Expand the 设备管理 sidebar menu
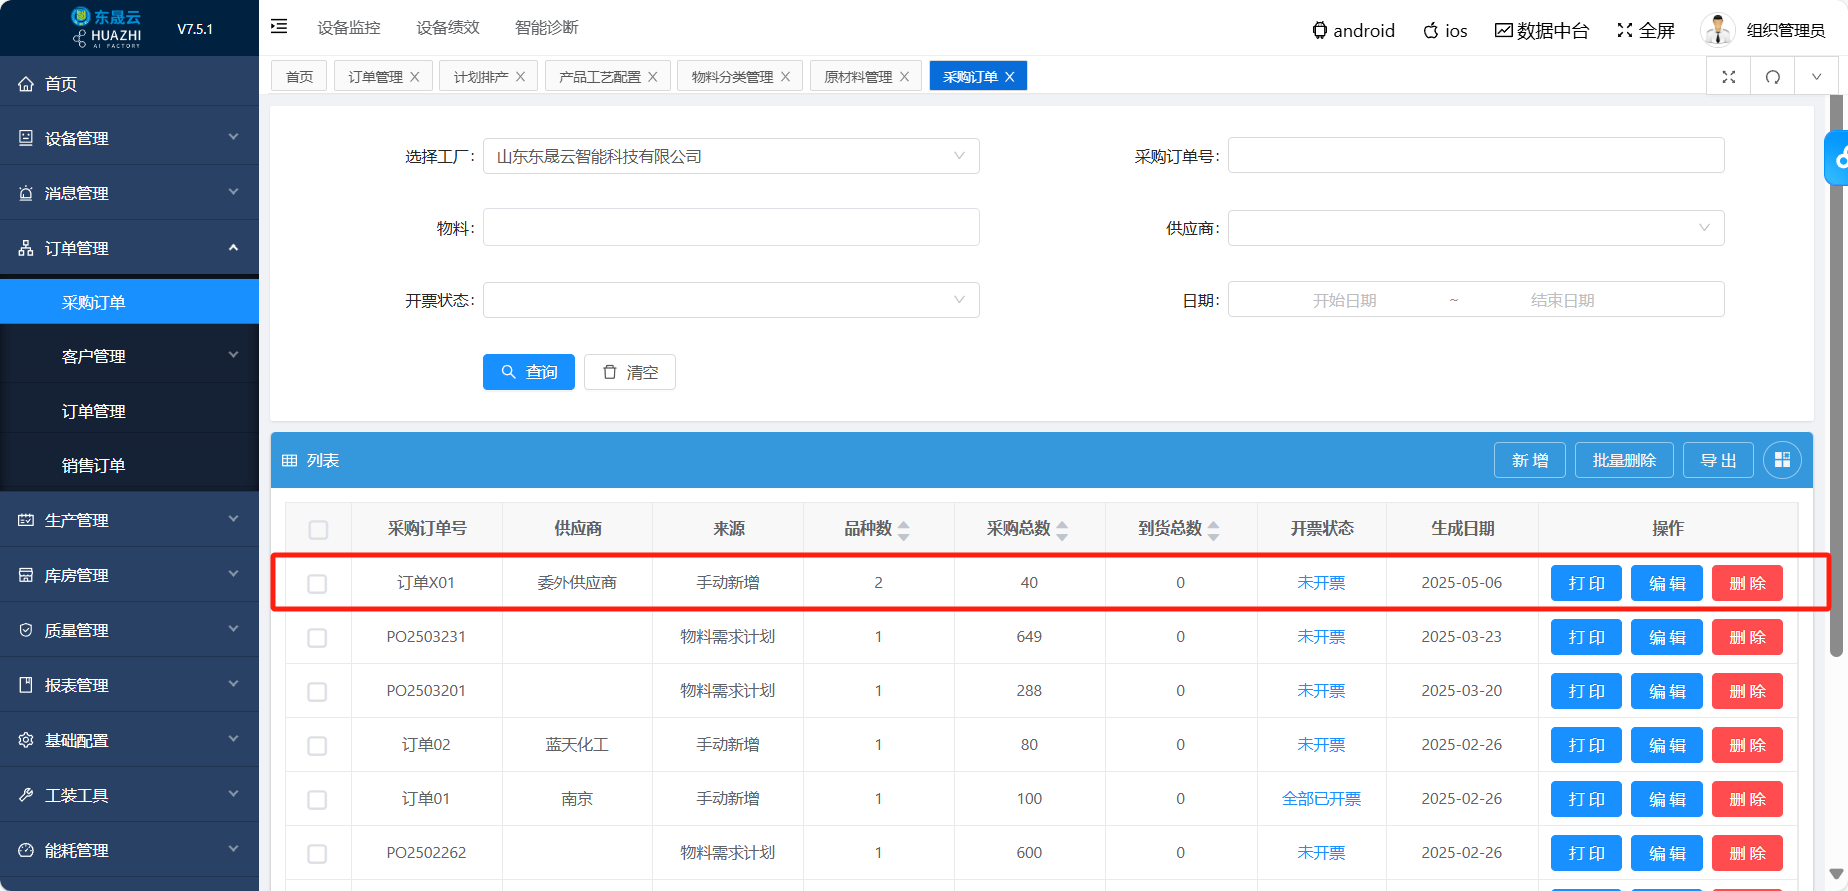The image size is (1848, 891). (129, 138)
